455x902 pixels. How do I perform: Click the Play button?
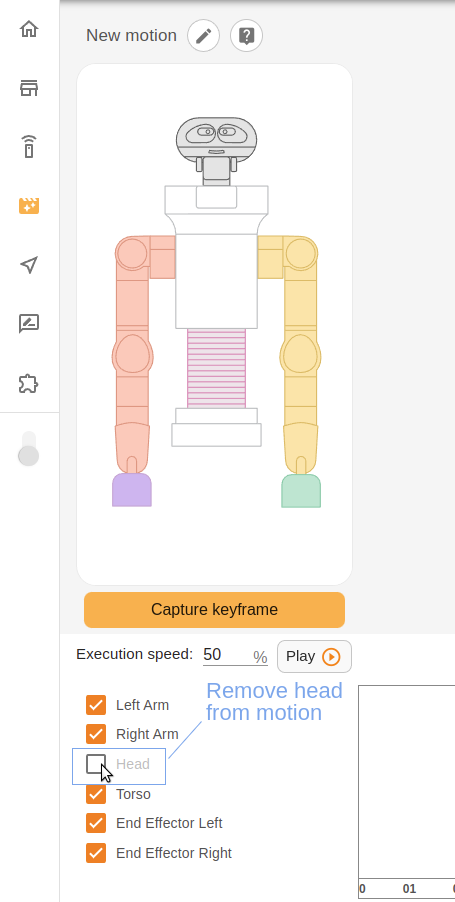(314, 656)
